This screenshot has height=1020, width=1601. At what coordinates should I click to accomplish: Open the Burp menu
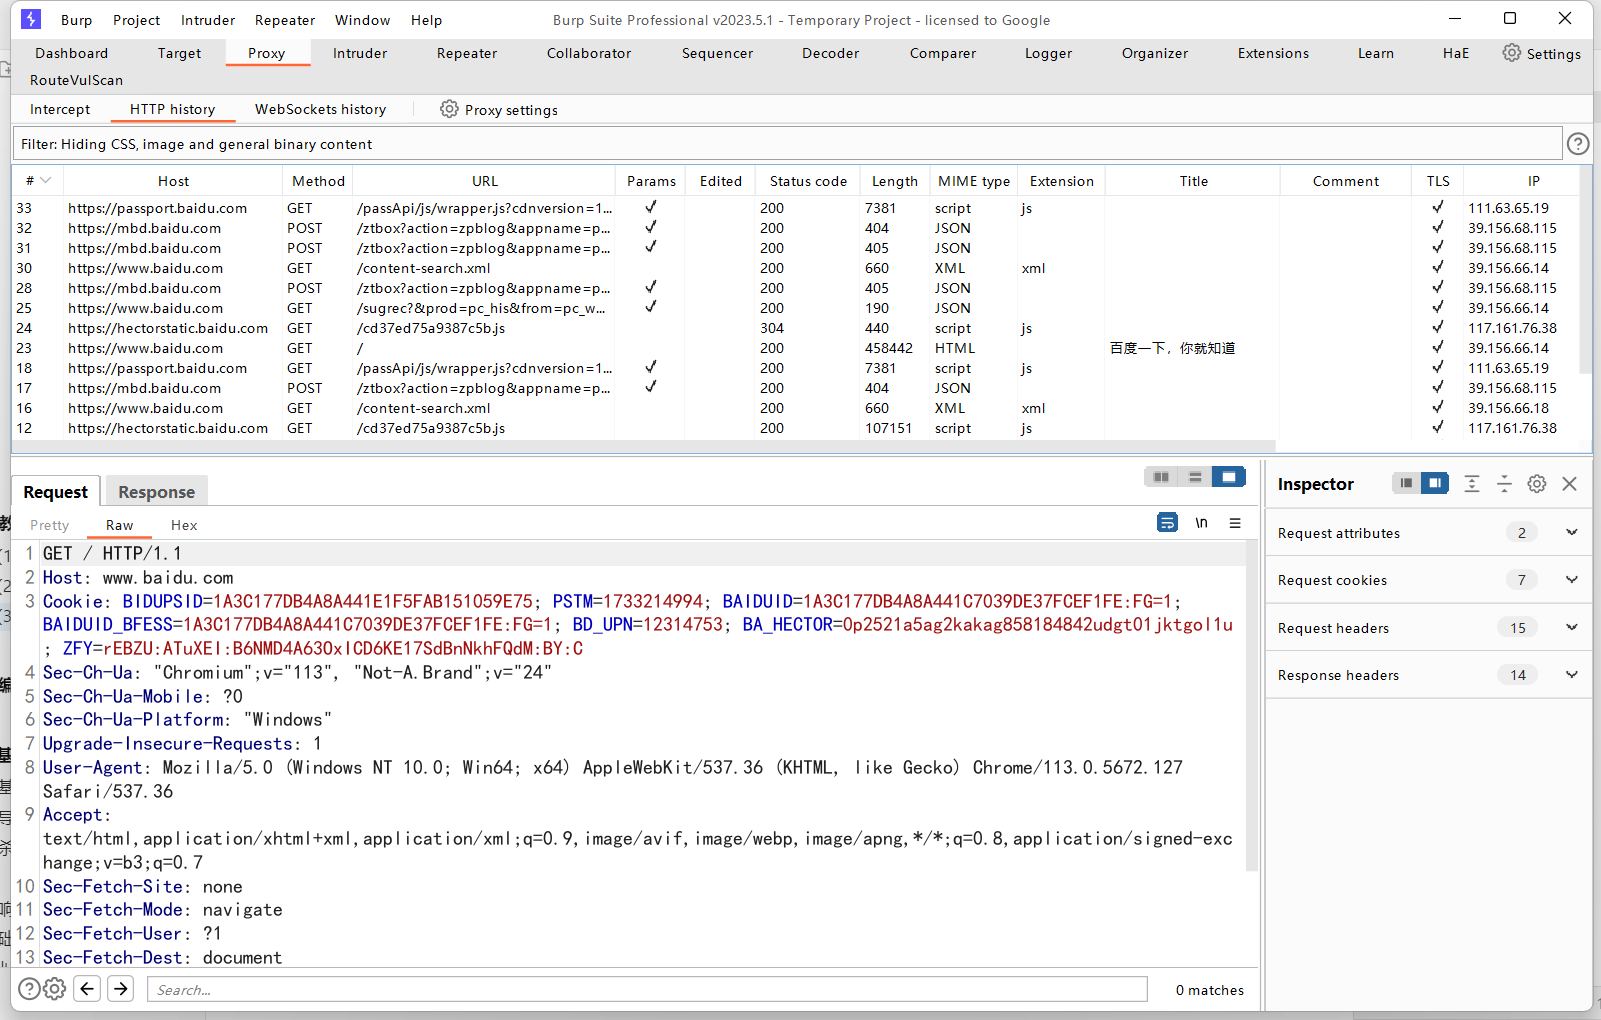pos(76,20)
